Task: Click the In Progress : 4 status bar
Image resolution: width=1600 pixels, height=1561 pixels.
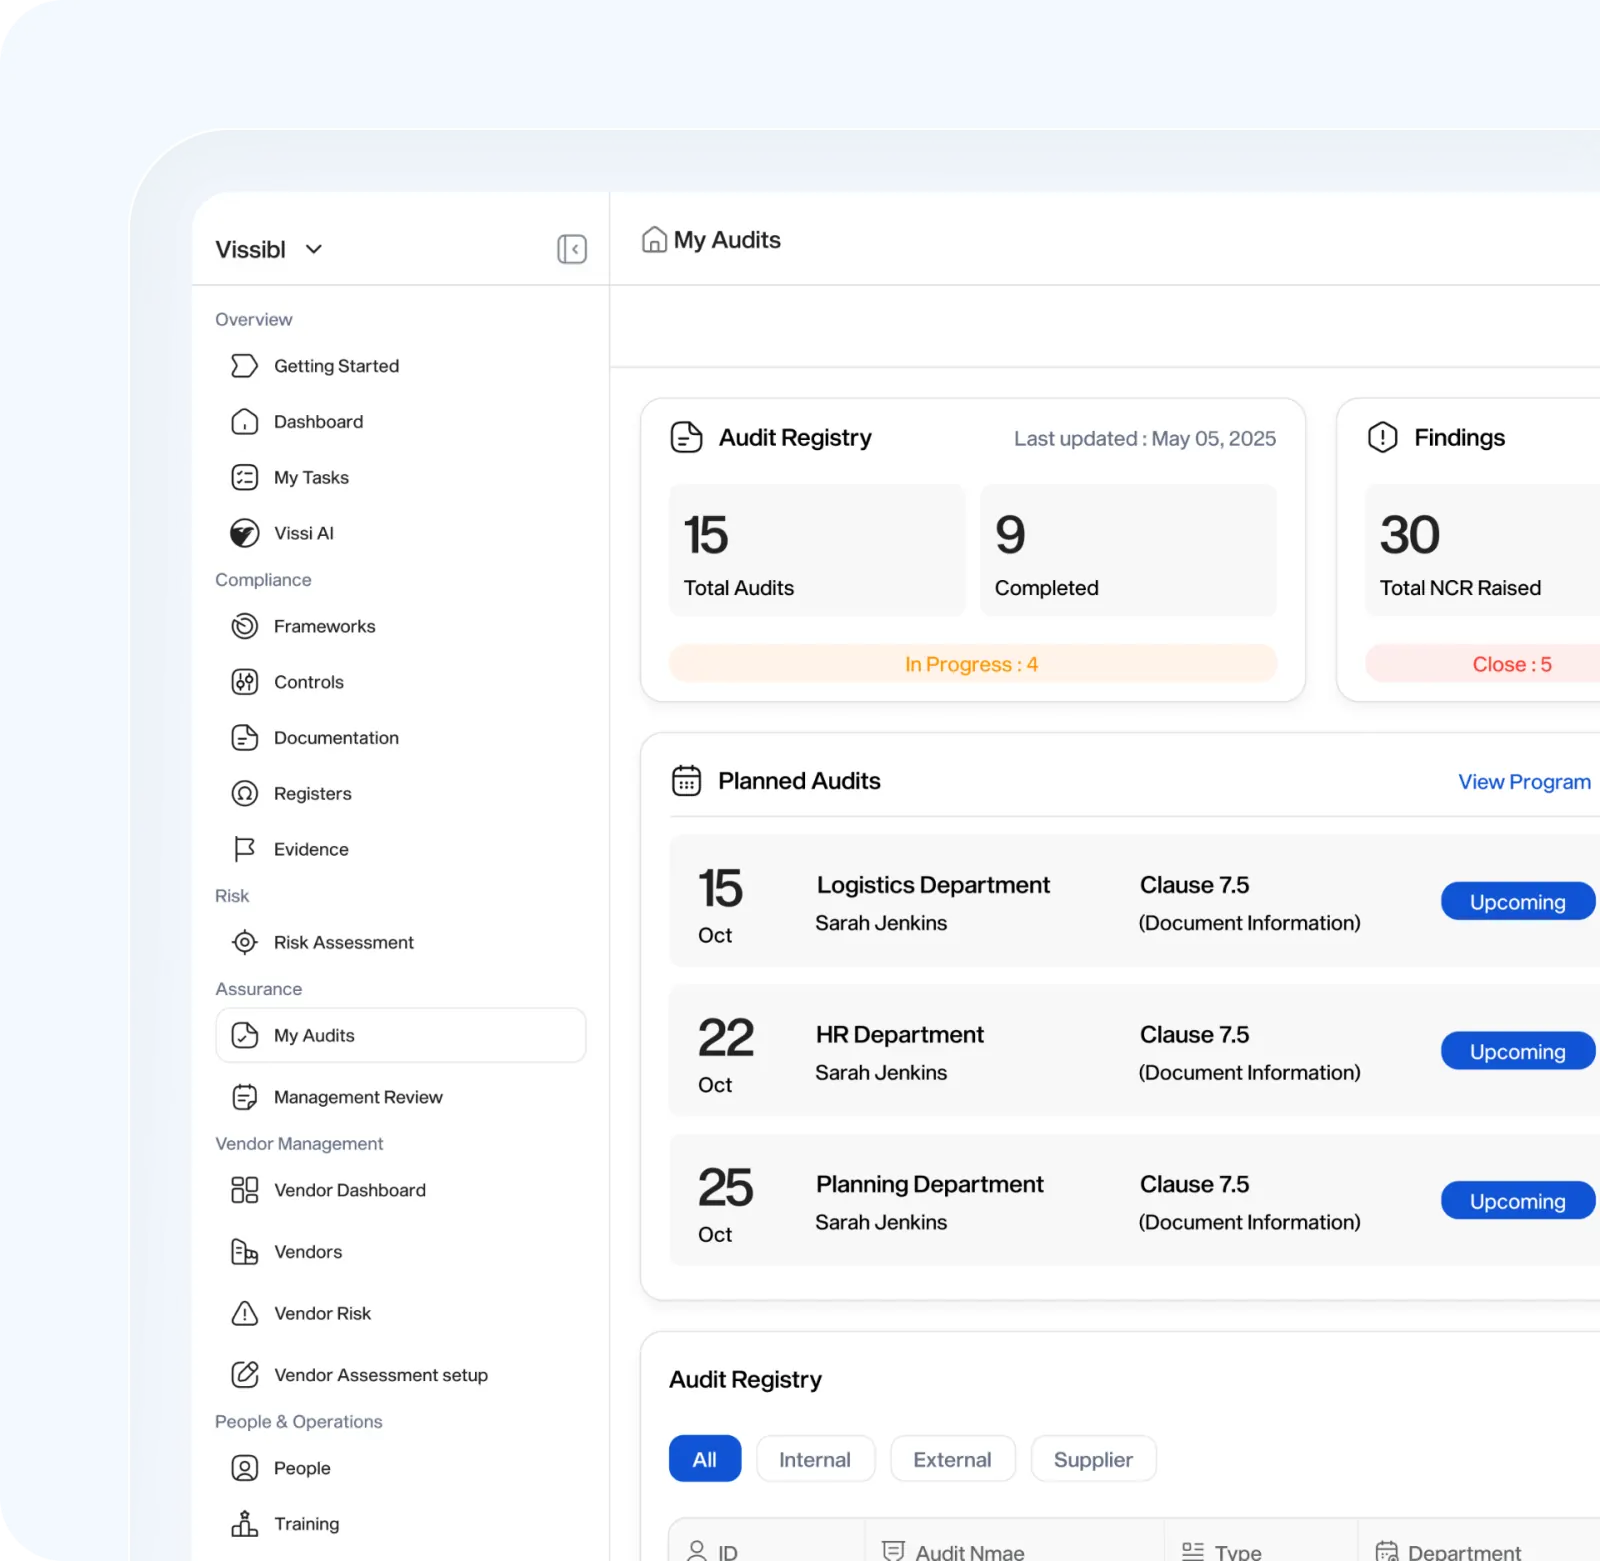Action: [972, 664]
